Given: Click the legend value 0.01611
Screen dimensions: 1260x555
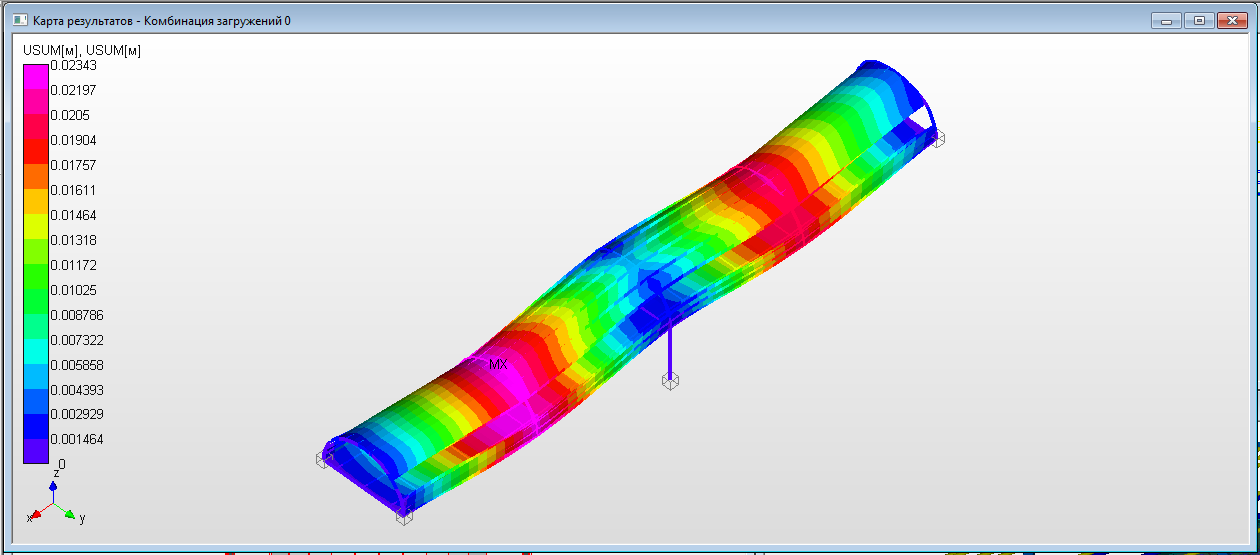Looking at the screenshot, I should pyautogui.click(x=73, y=190).
